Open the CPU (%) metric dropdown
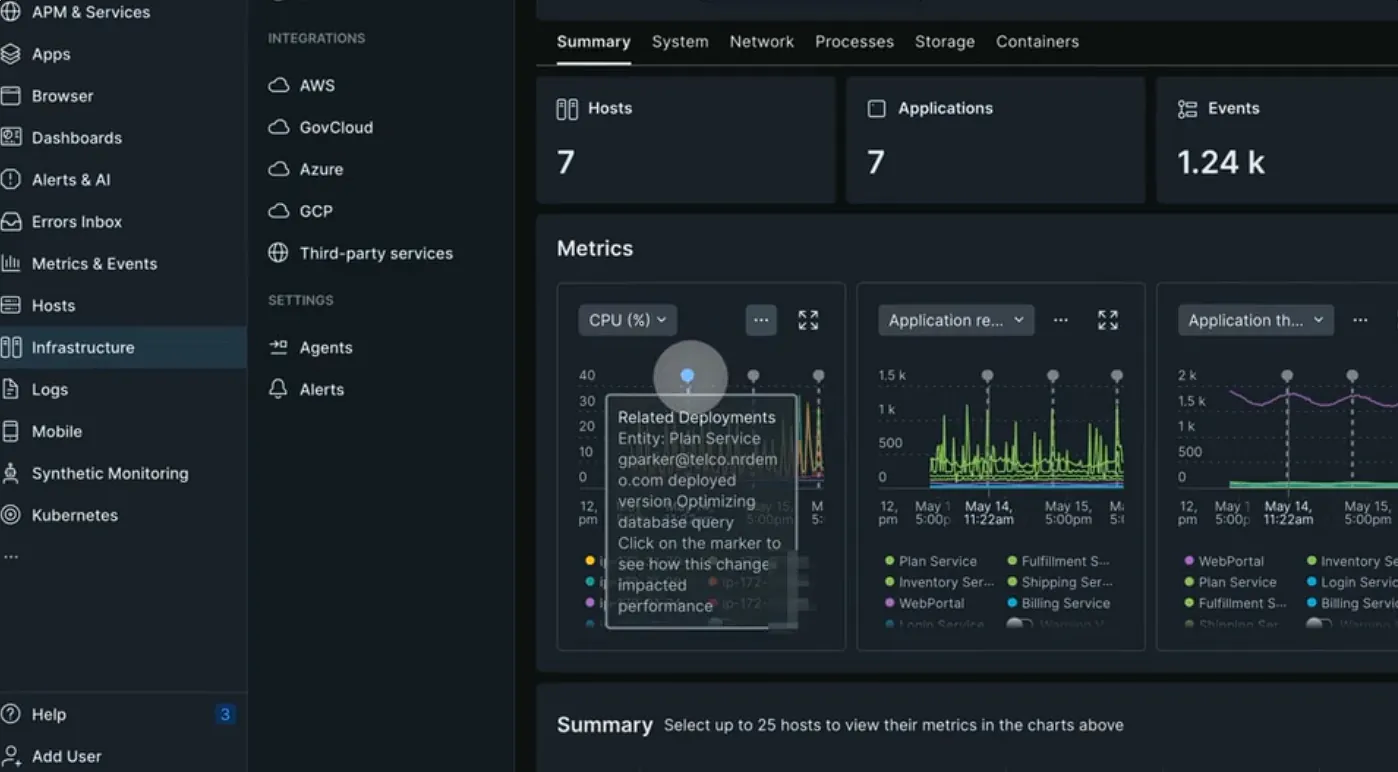Image resolution: width=1398 pixels, height=772 pixels. tap(628, 320)
